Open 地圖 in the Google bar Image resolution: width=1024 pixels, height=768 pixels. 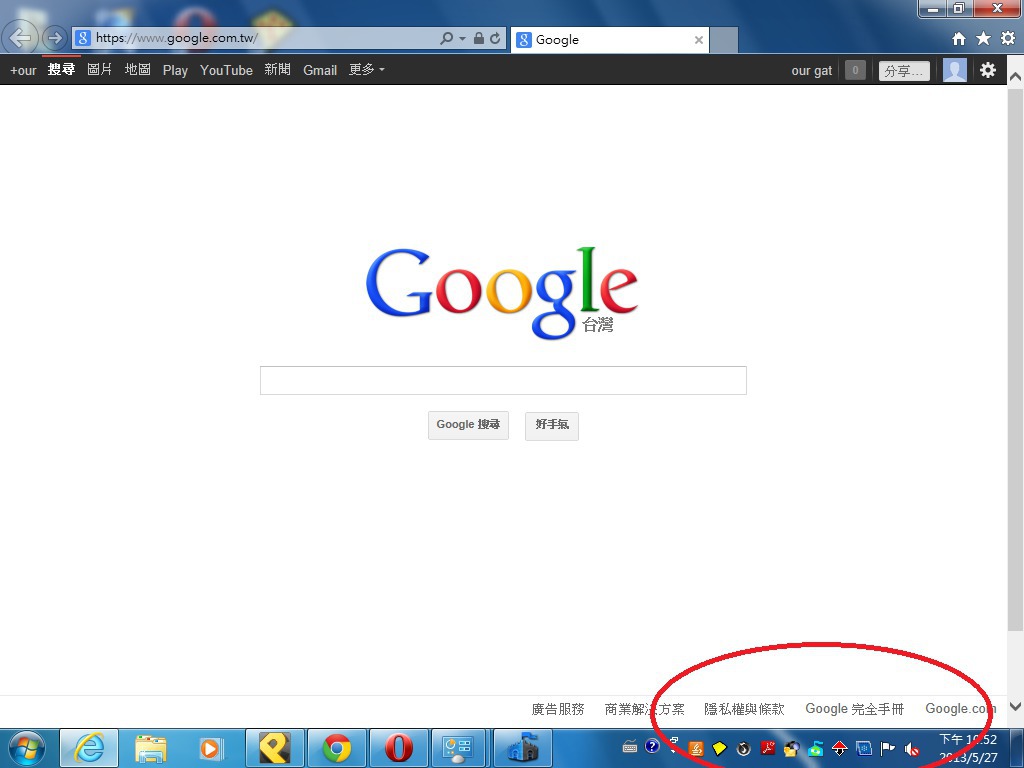(x=138, y=69)
